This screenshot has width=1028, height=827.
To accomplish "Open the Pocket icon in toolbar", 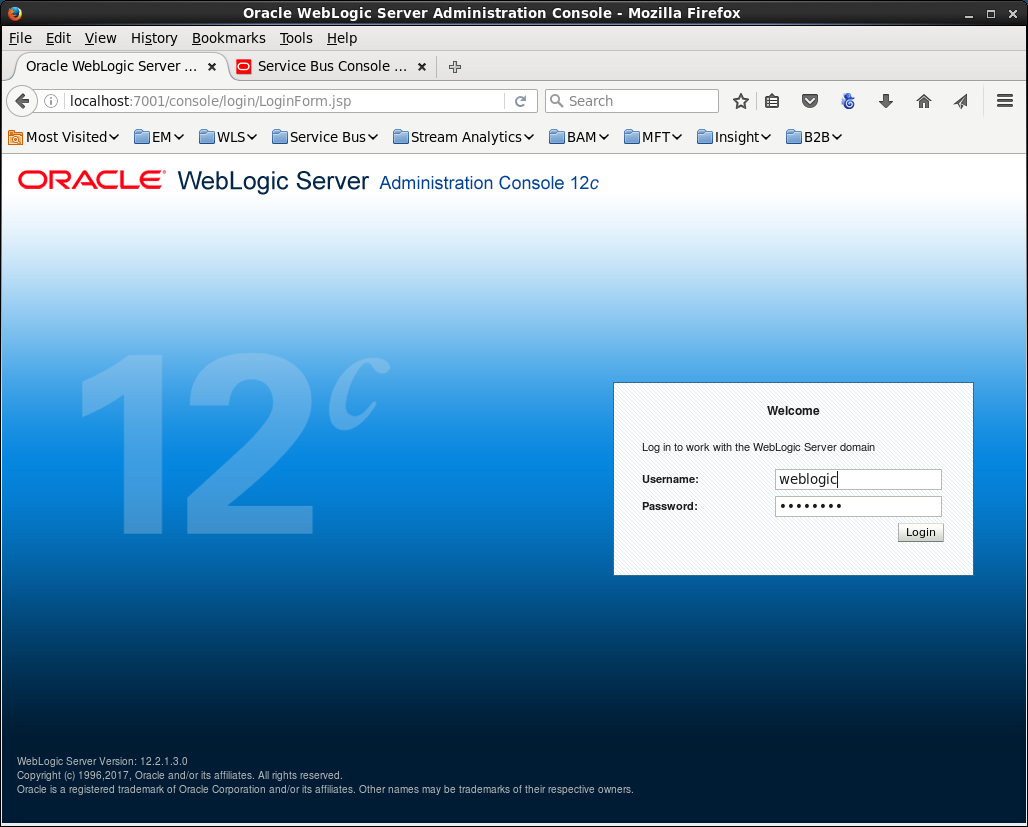I will [x=810, y=101].
